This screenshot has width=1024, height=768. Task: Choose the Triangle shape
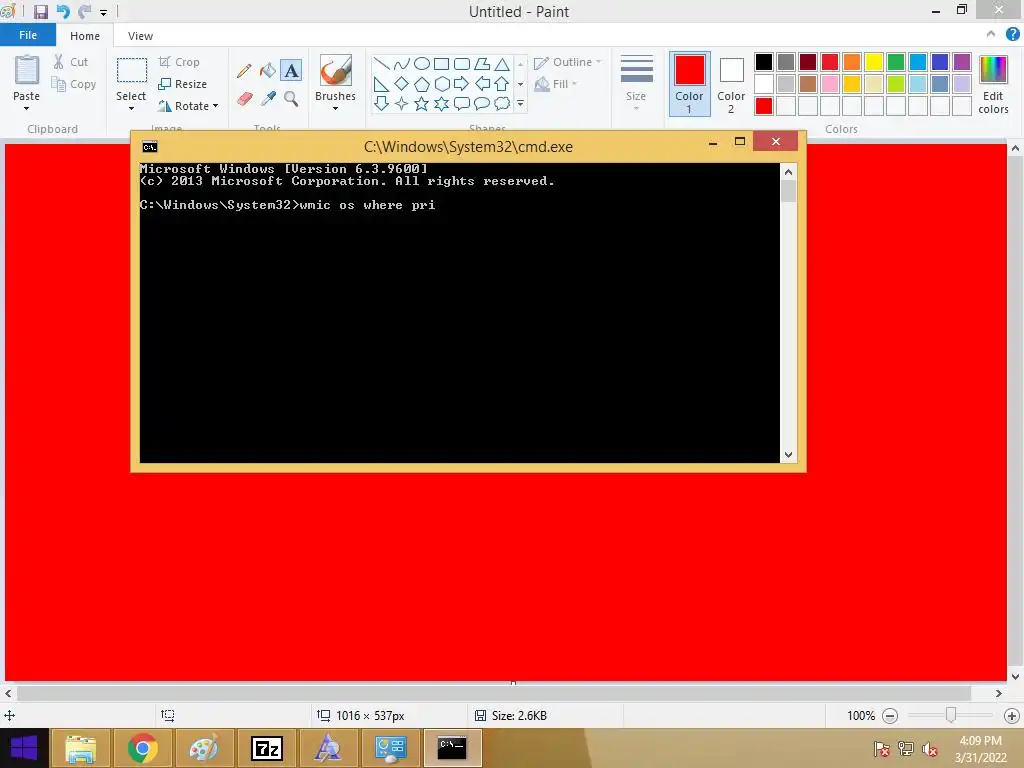pyautogui.click(x=502, y=63)
